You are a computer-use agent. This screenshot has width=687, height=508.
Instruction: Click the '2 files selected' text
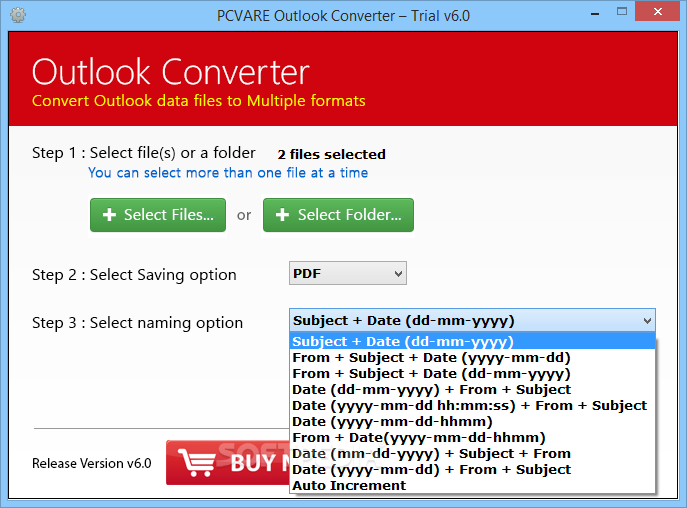[x=332, y=154]
